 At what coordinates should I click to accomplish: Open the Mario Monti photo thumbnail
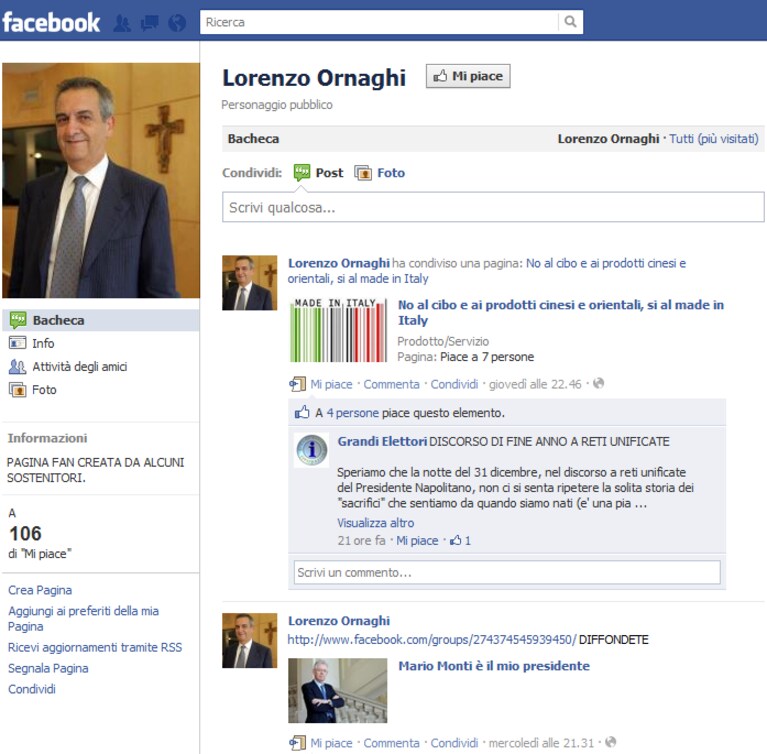coord(338,690)
